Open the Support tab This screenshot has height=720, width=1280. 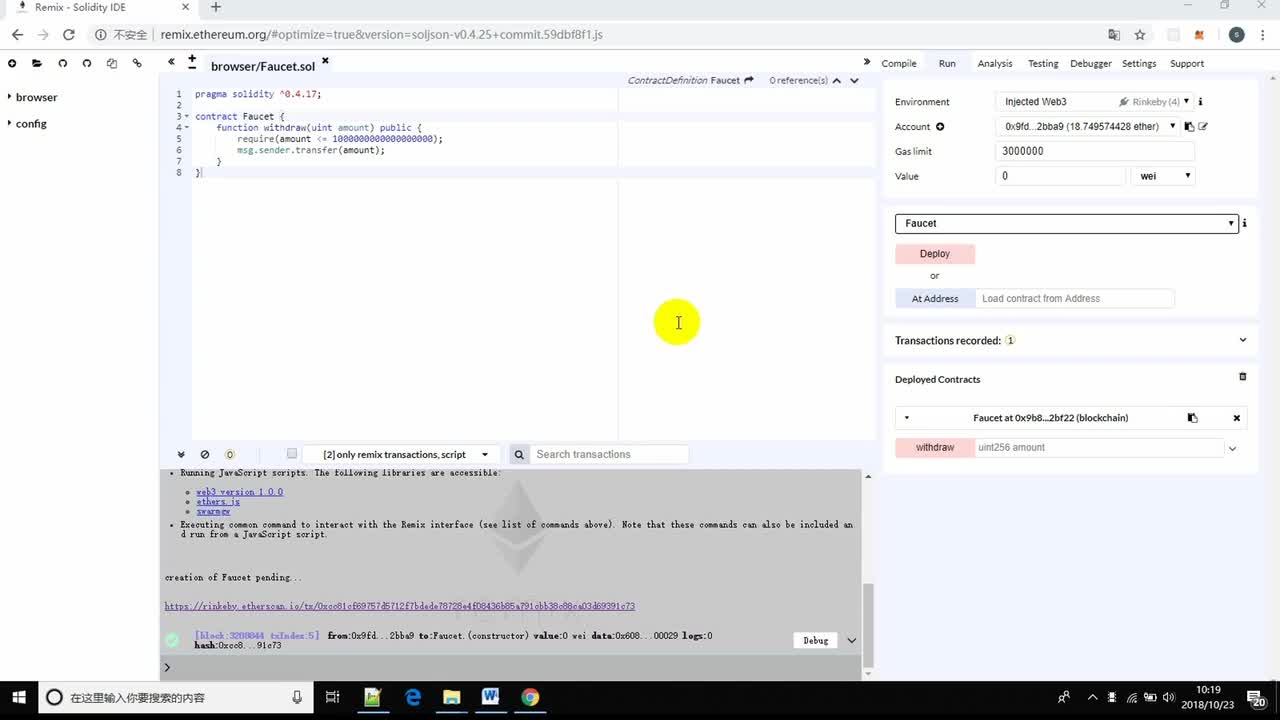coord(1187,63)
